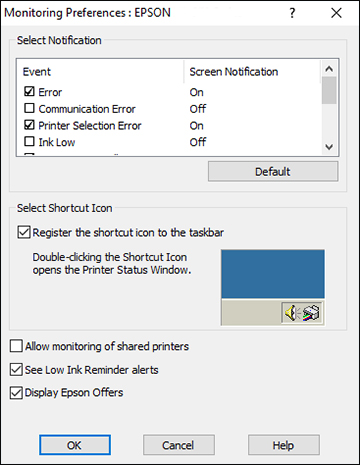This screenshot has width=360, height=465.
Task: Click the question mark help icon
Action: (292, 13)
